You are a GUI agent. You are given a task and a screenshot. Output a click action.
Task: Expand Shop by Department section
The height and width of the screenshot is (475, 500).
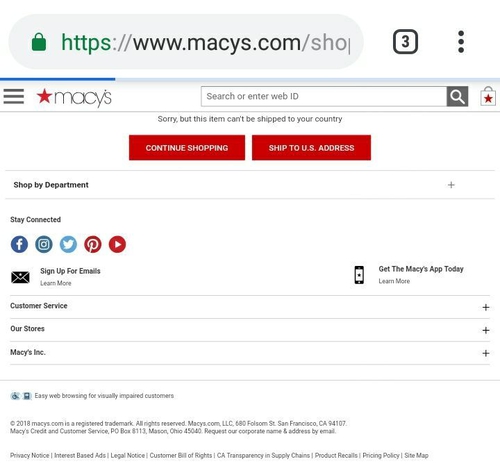(250, 185)
